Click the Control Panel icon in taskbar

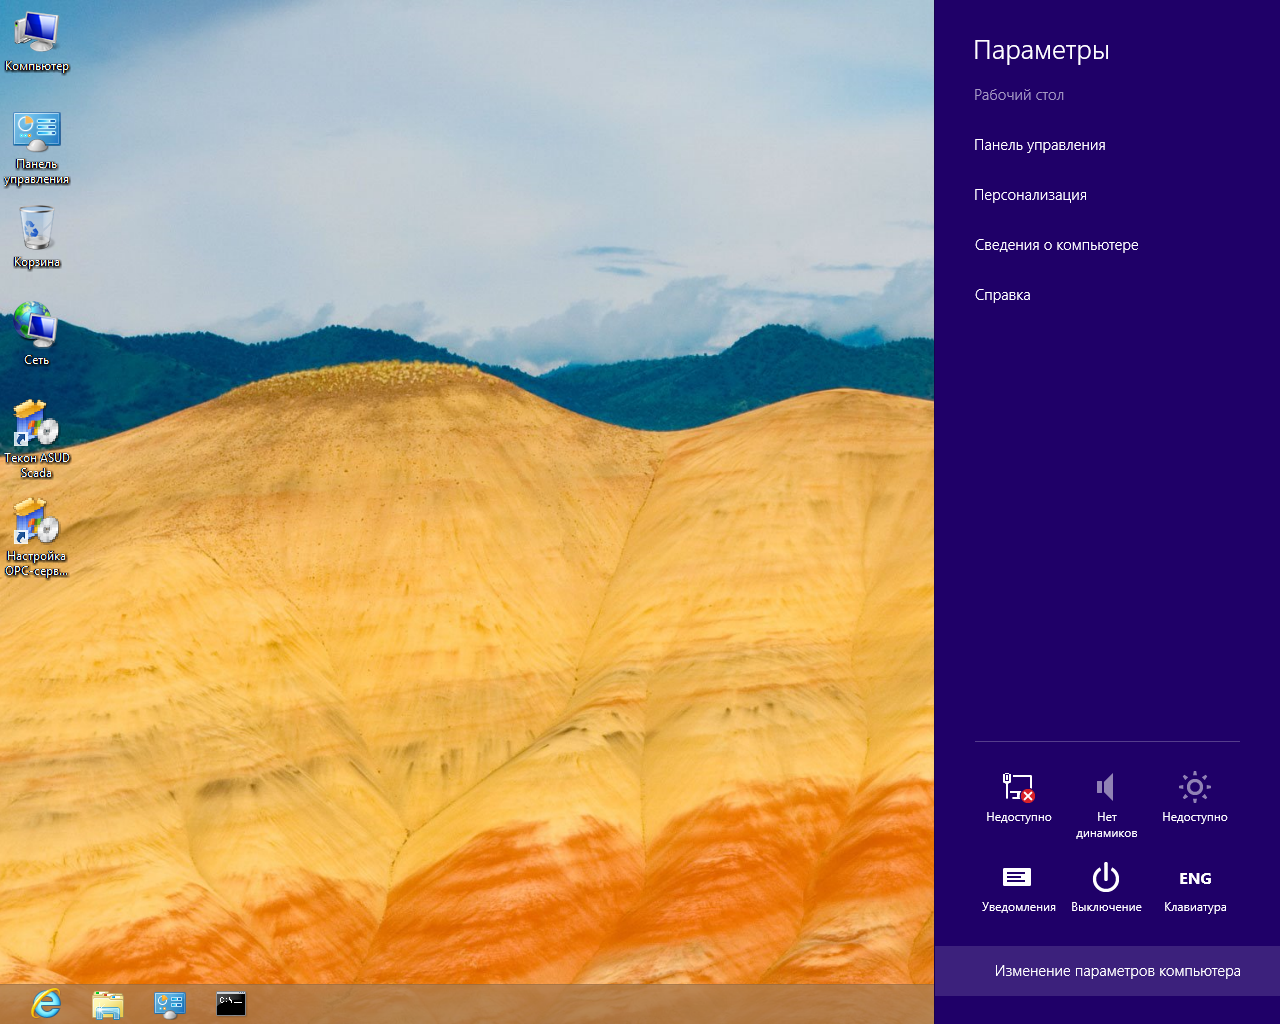click(169, 1003)
